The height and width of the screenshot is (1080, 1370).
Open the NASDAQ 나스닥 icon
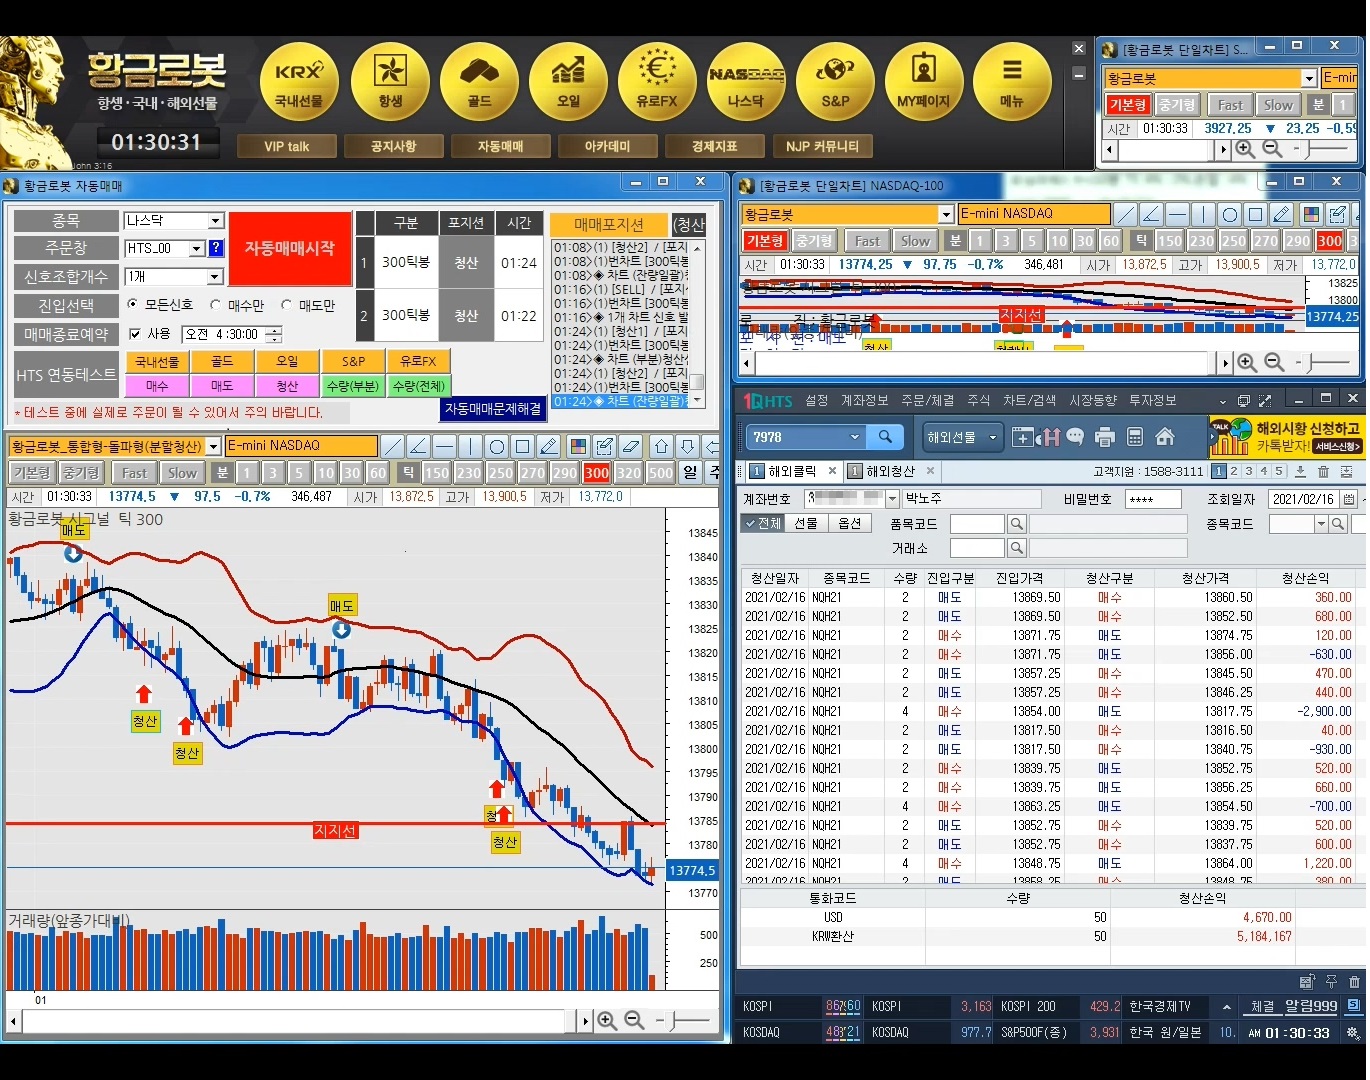(x=746, y=82)
